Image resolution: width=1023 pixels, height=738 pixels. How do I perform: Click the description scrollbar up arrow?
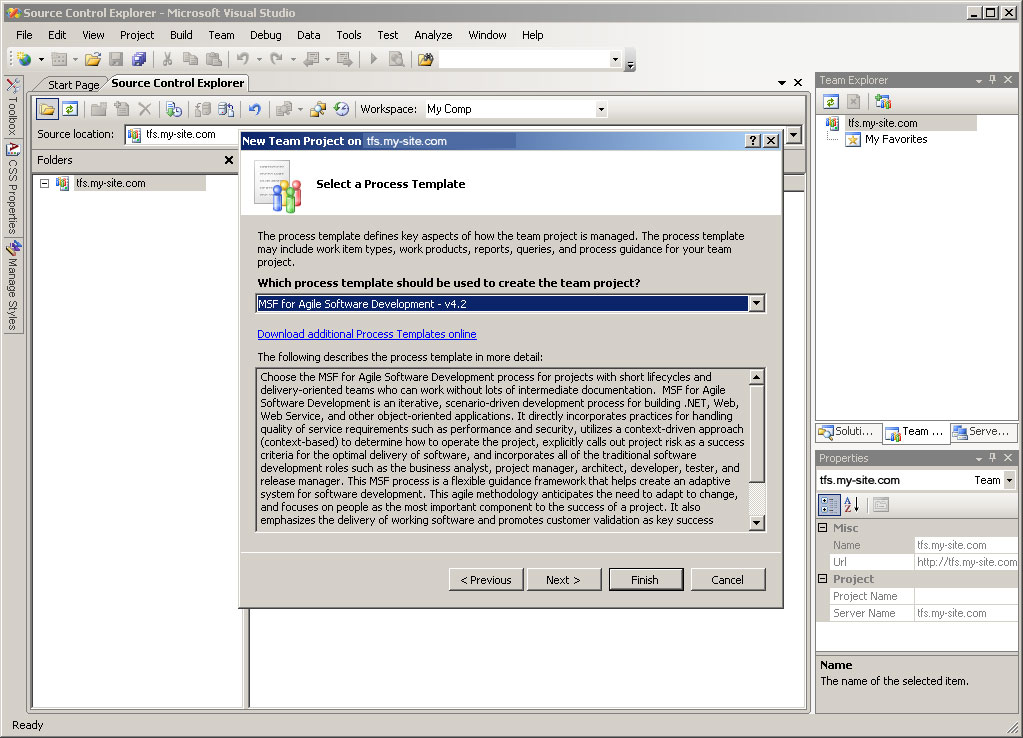756,377
